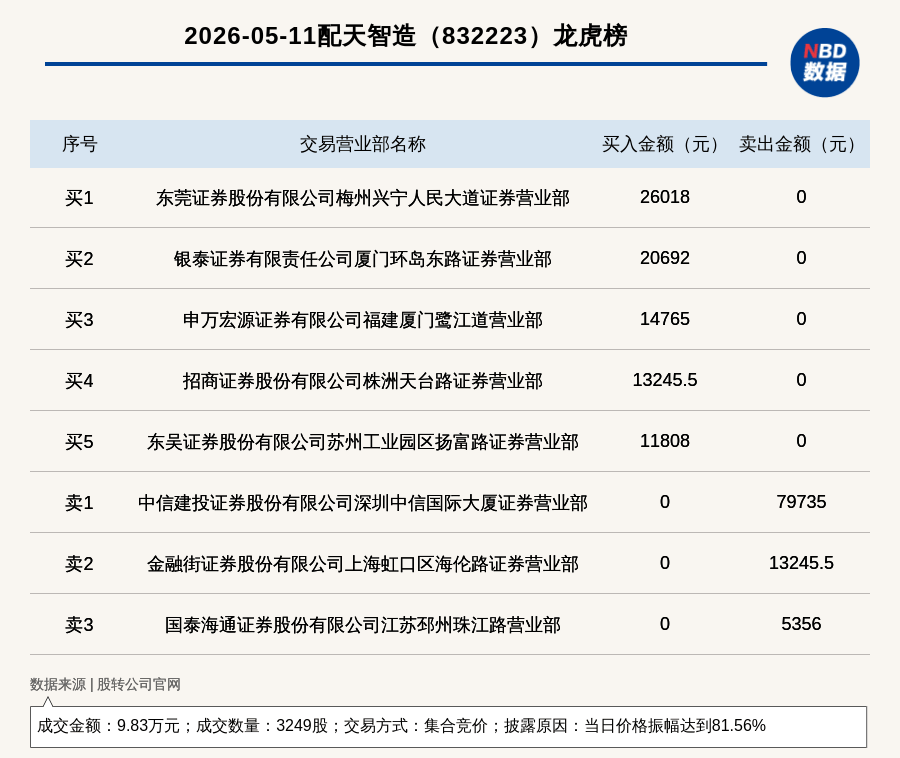Screen dimensions: 900x758
Task: Click the 交易营业部名称 column header
Action: 362,144
